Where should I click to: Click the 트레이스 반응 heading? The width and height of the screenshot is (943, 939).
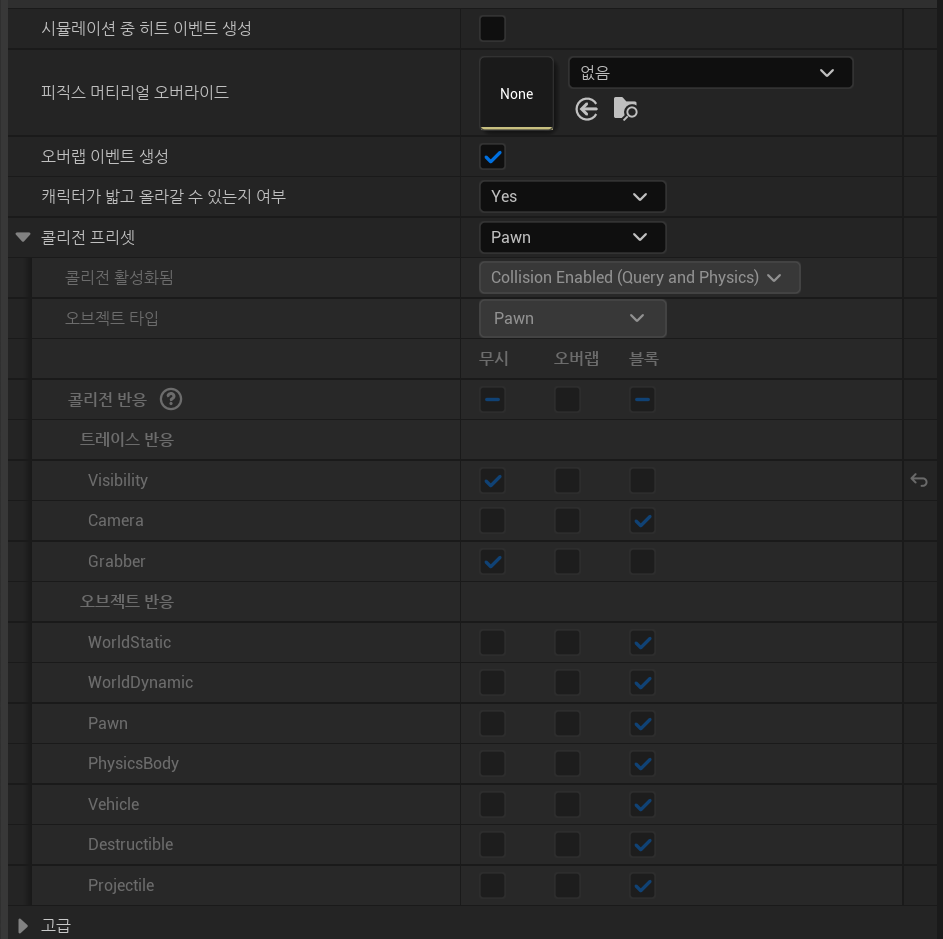click(127, 440)
